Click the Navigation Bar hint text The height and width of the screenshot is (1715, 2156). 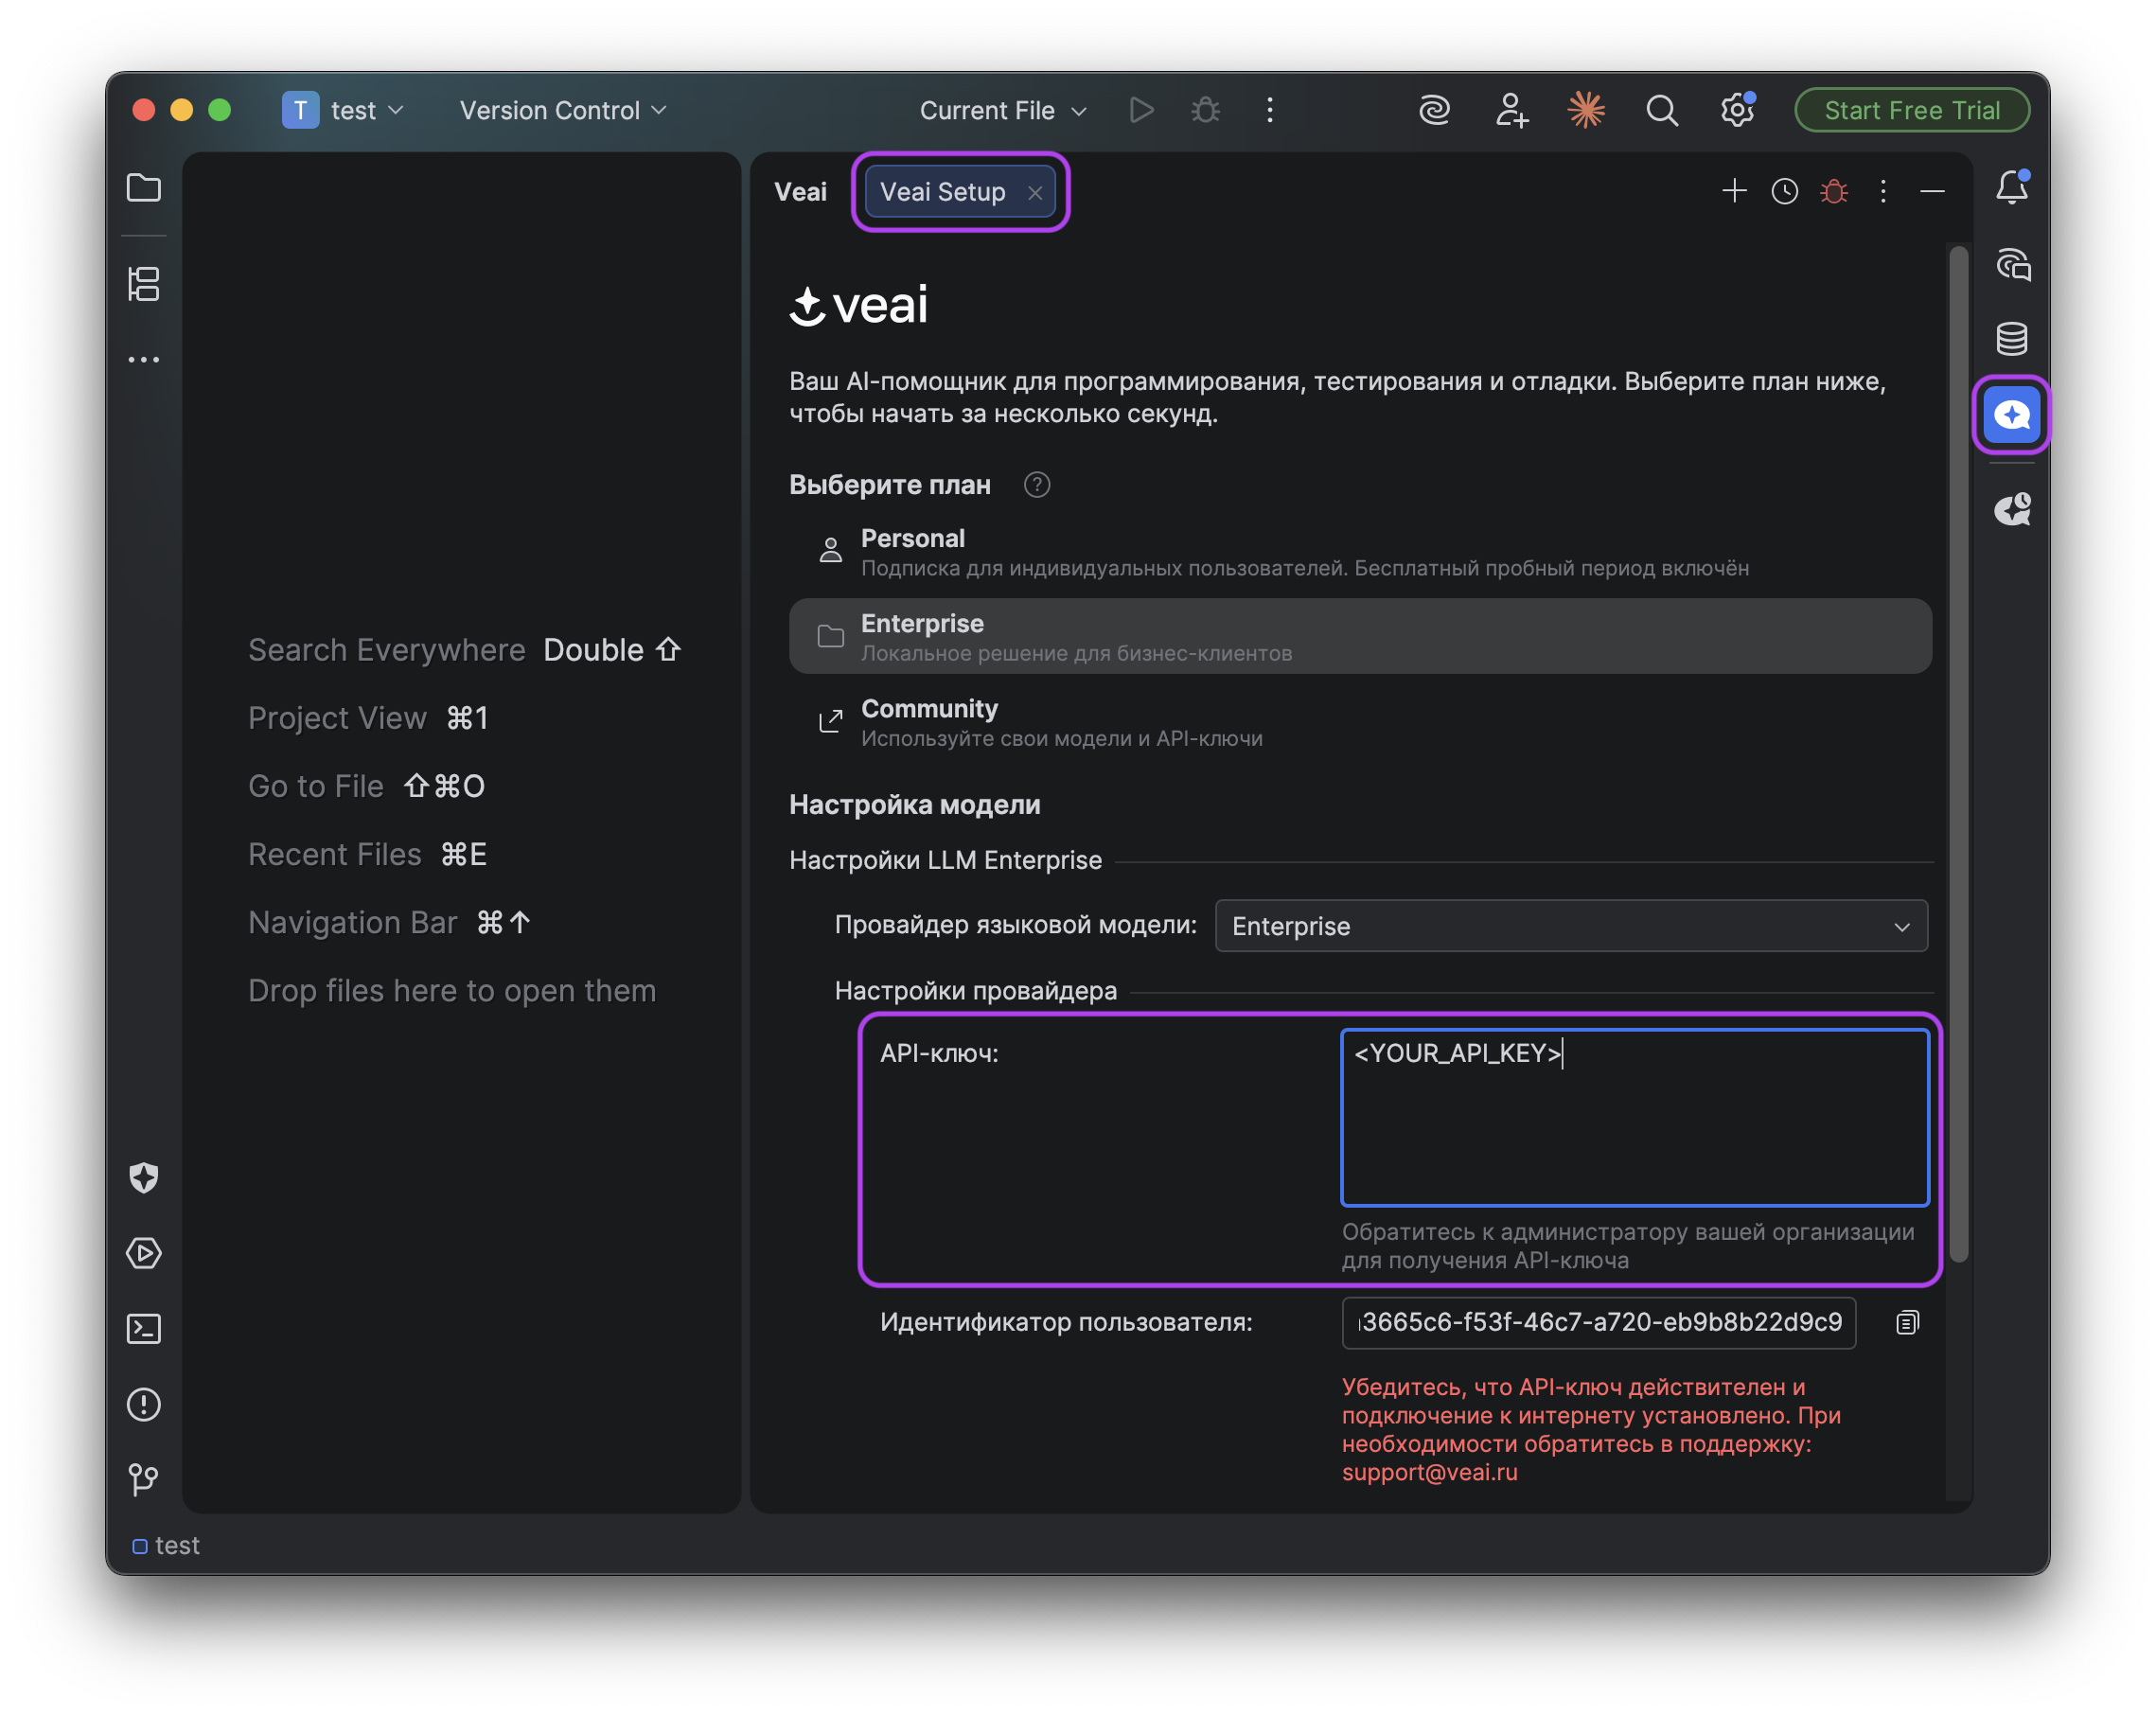353,922
